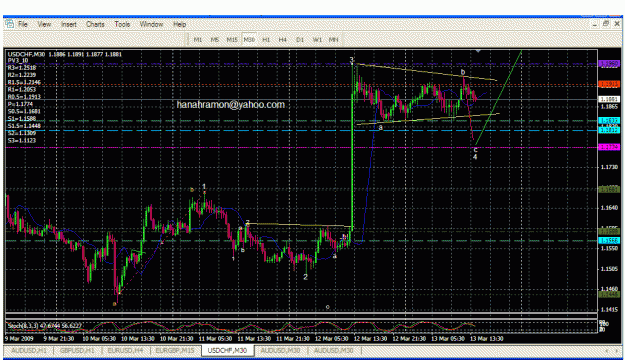
Task: Click the chart window icon beside File
Action: point(9,24)
